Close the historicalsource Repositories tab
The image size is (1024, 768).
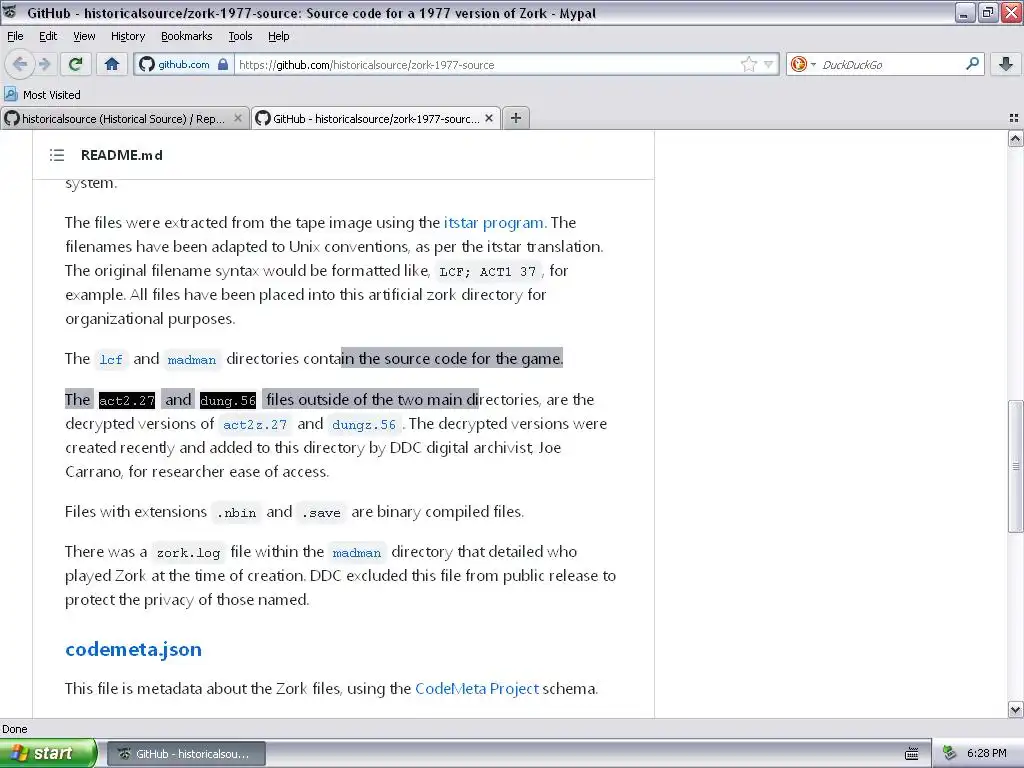point(238,118)
